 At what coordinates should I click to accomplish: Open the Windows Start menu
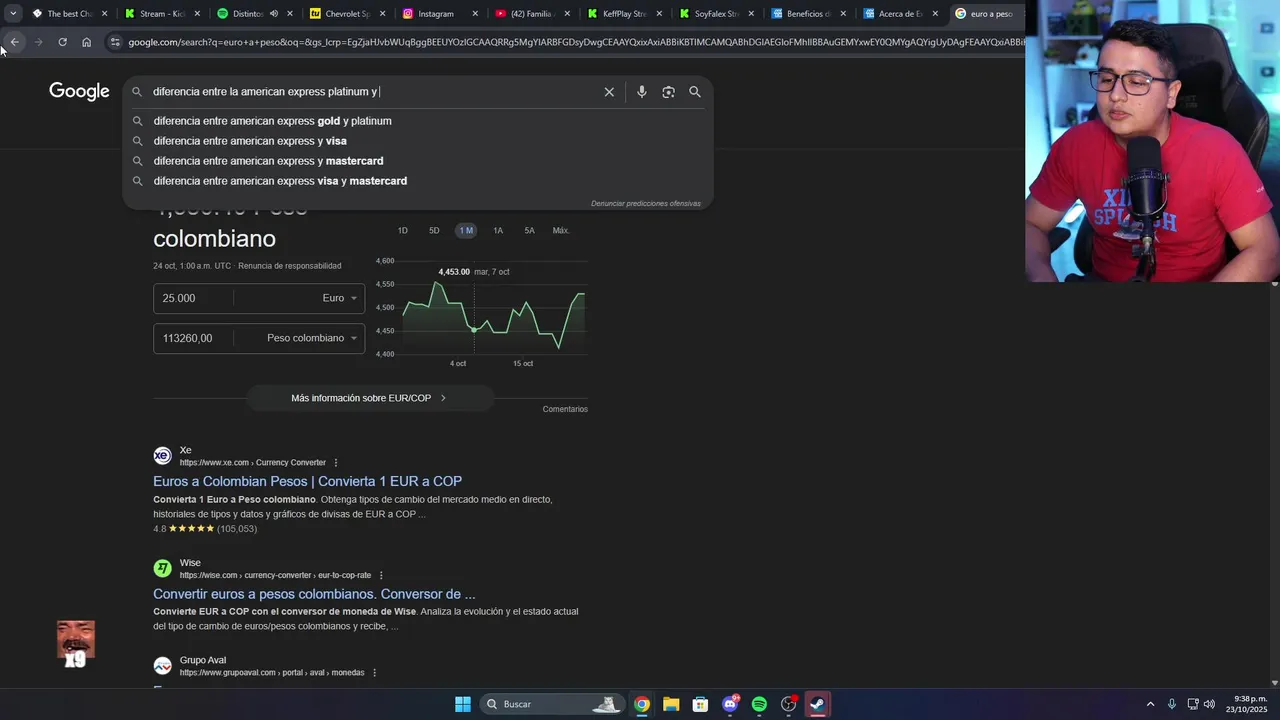tap(463, 704)
